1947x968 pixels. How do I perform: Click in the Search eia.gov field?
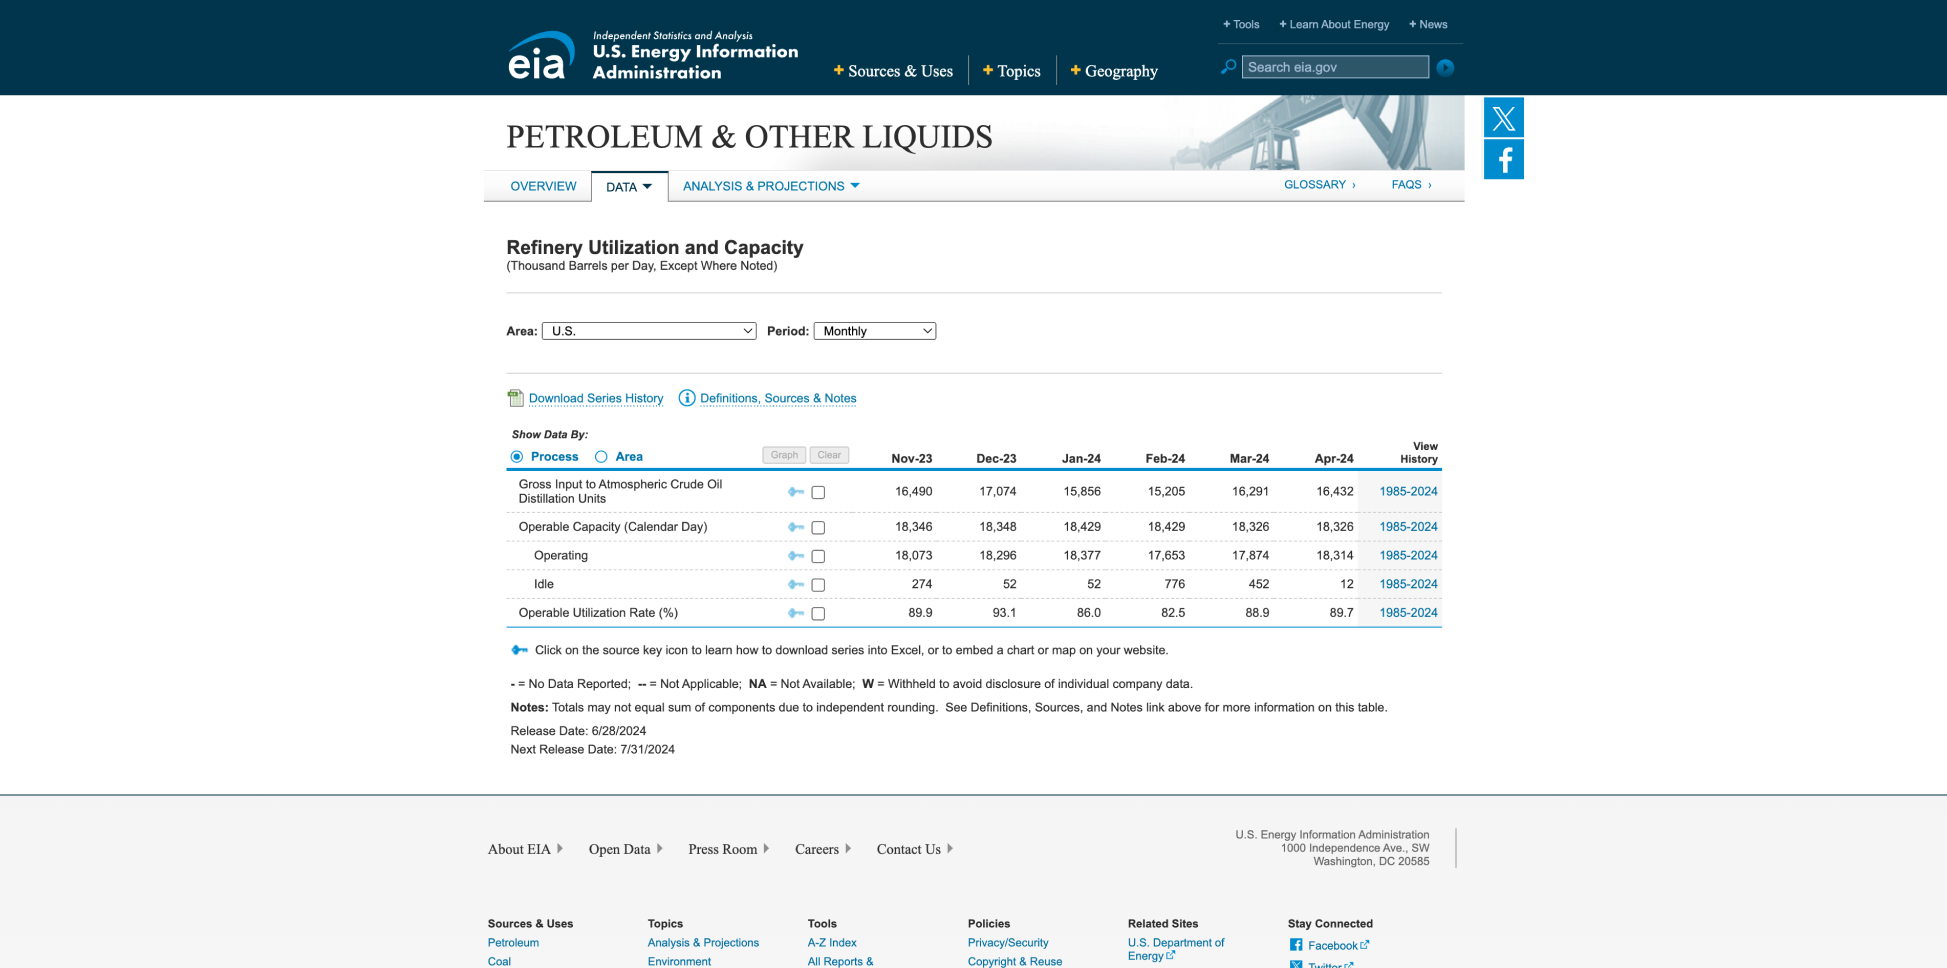tap(1334, 67)
